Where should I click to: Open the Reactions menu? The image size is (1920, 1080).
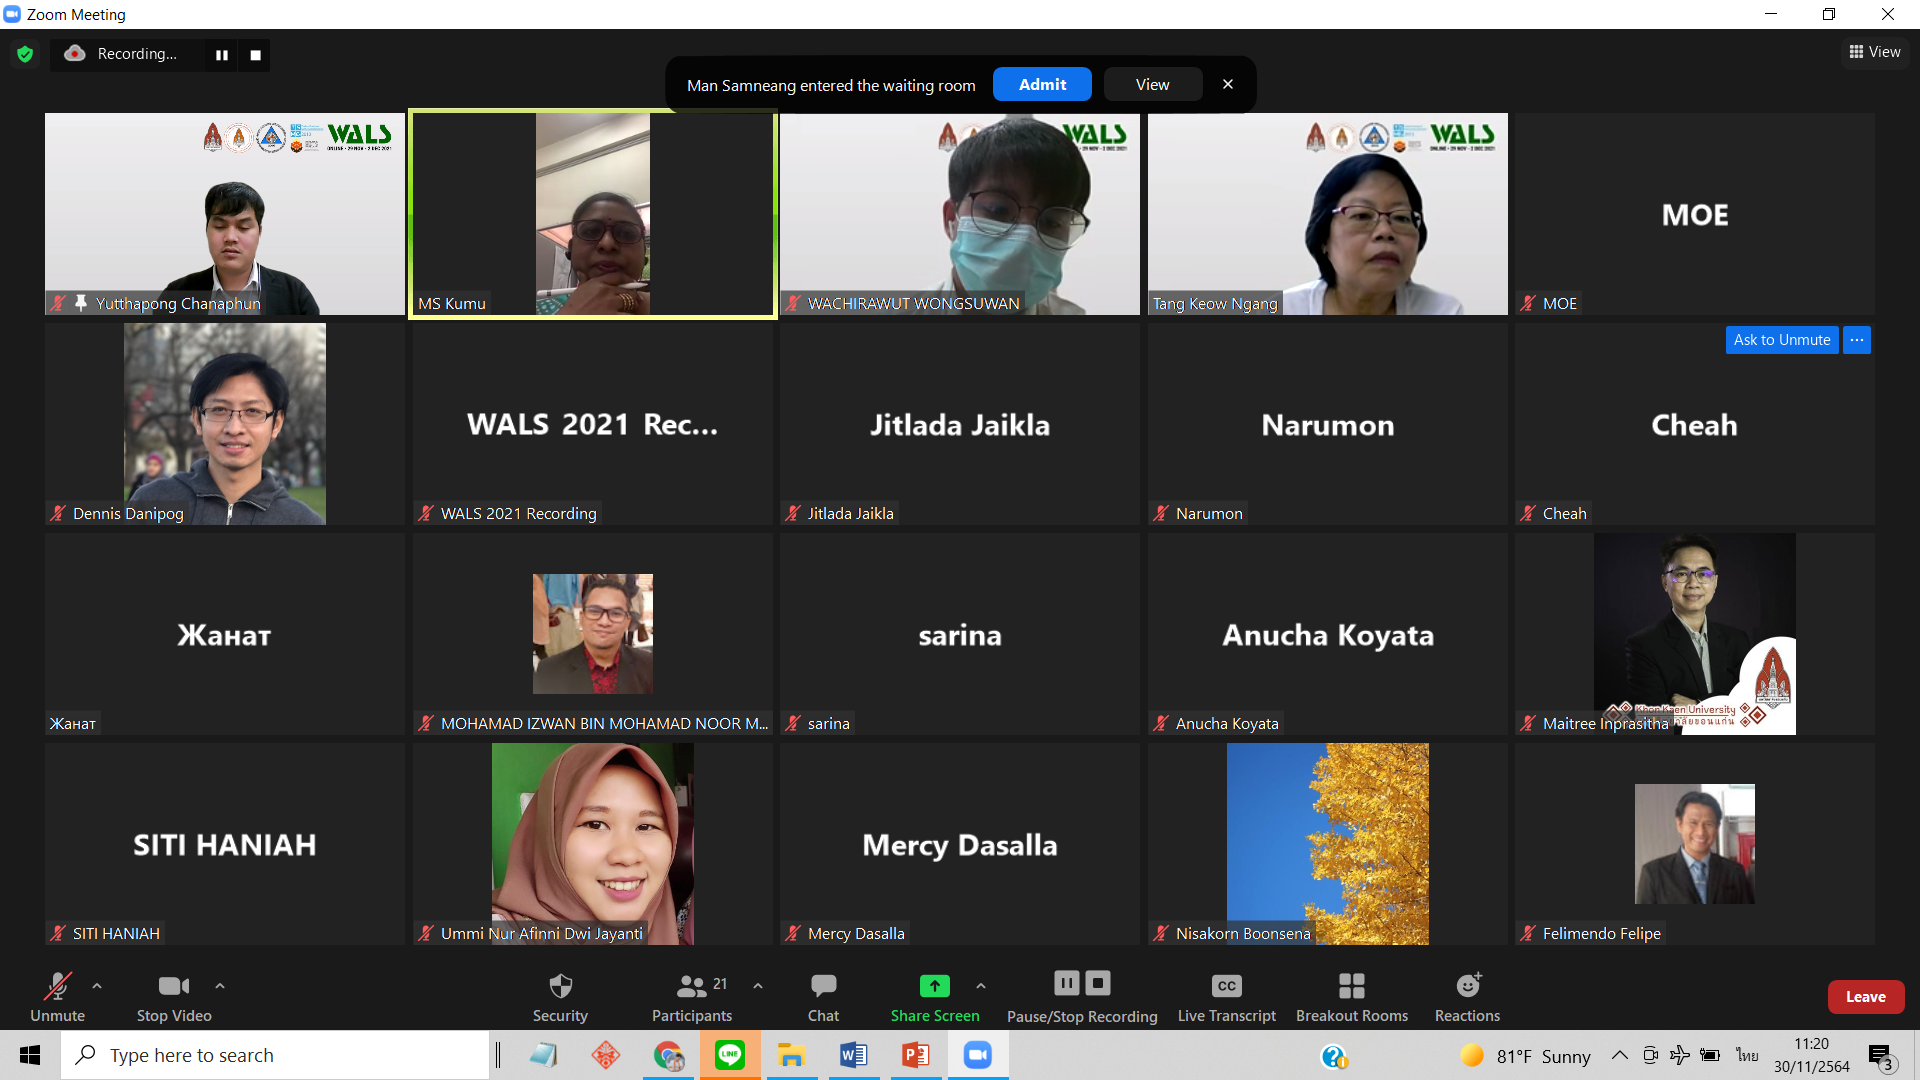pyautogui.click(x=1467, y=987)
